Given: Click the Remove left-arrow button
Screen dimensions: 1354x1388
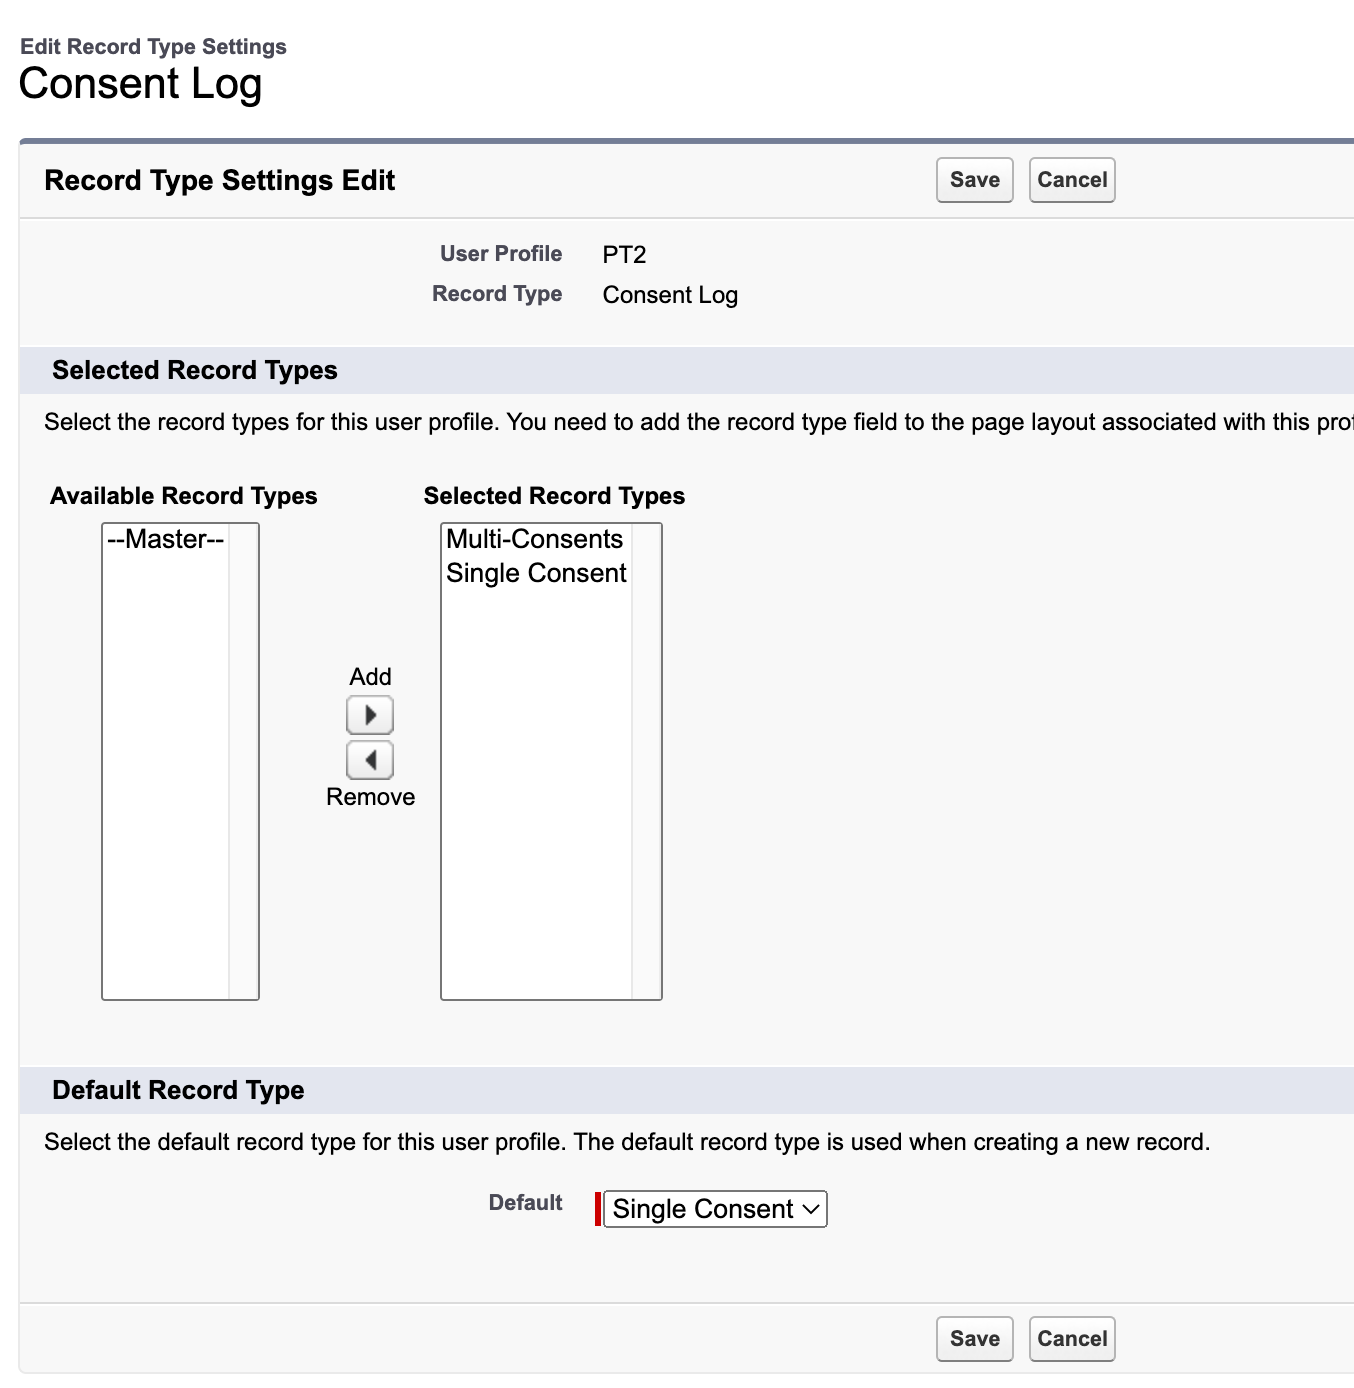Looking at the screenshot, I should point(370,760).
